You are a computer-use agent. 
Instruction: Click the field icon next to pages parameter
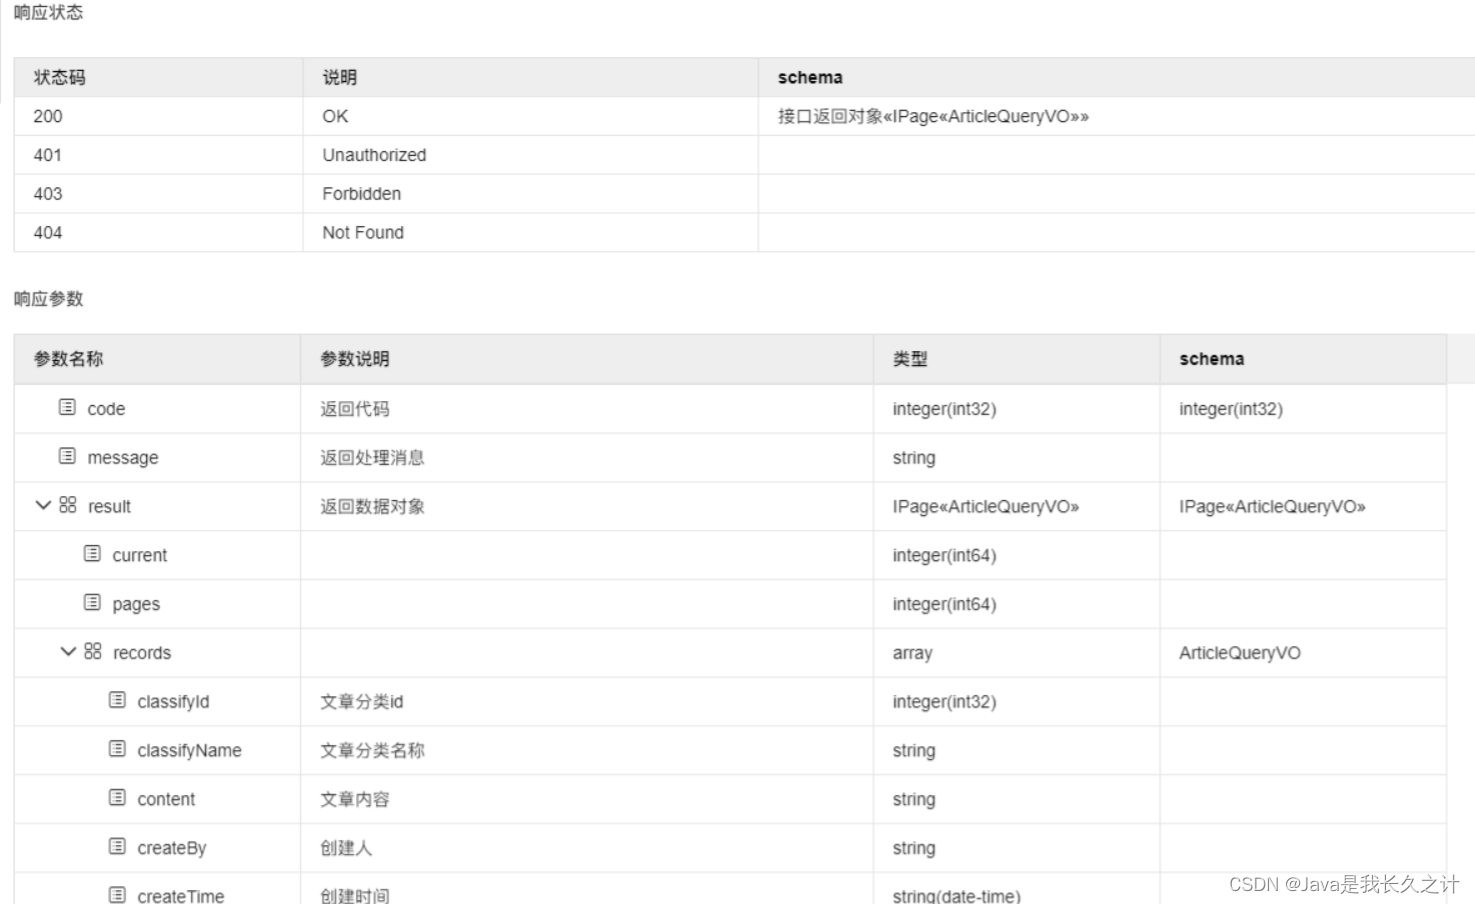click(x=93, y=603)
